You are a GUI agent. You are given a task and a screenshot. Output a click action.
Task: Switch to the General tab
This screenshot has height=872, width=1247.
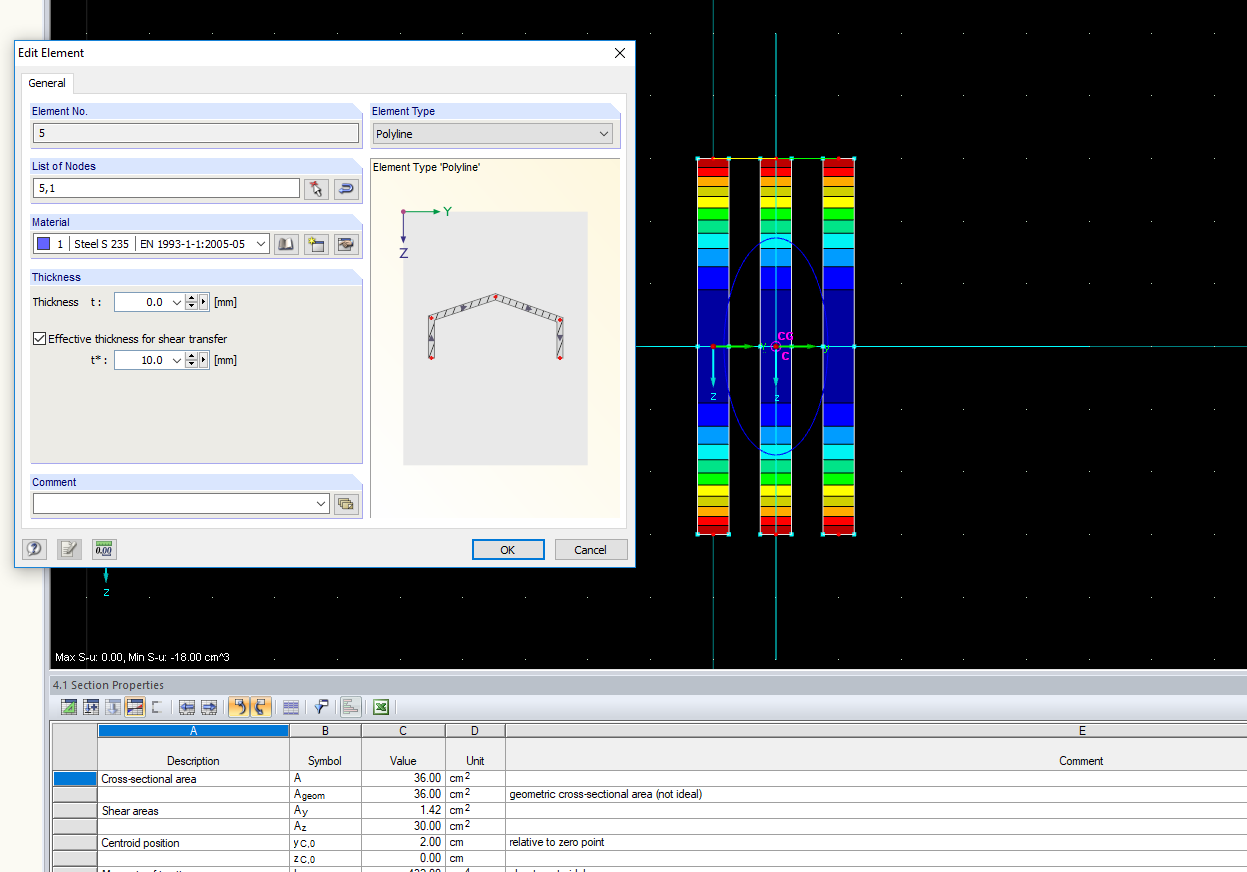[46, 83]
